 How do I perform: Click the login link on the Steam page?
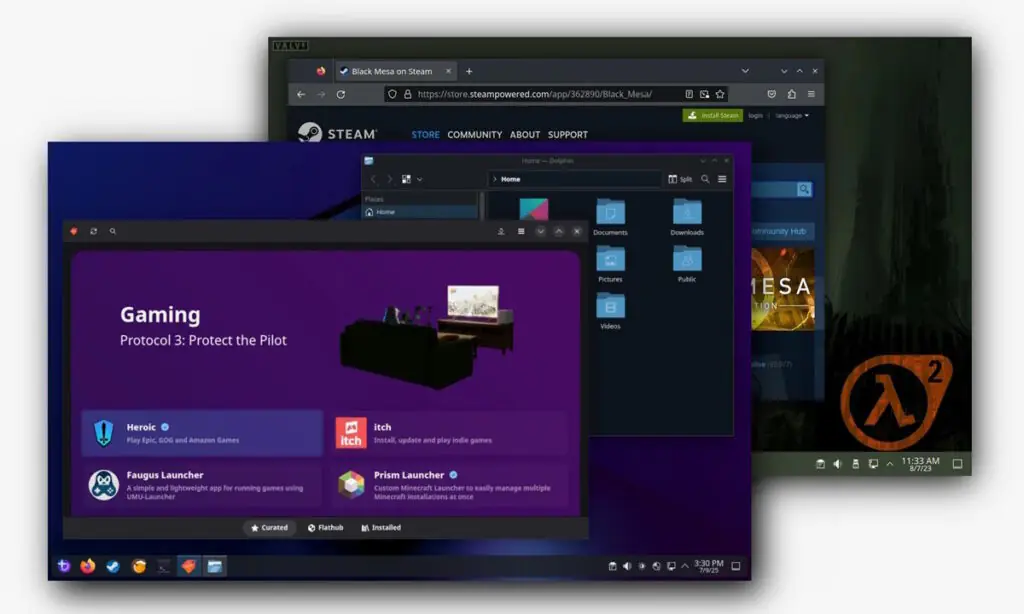click(x=755, y=115)
